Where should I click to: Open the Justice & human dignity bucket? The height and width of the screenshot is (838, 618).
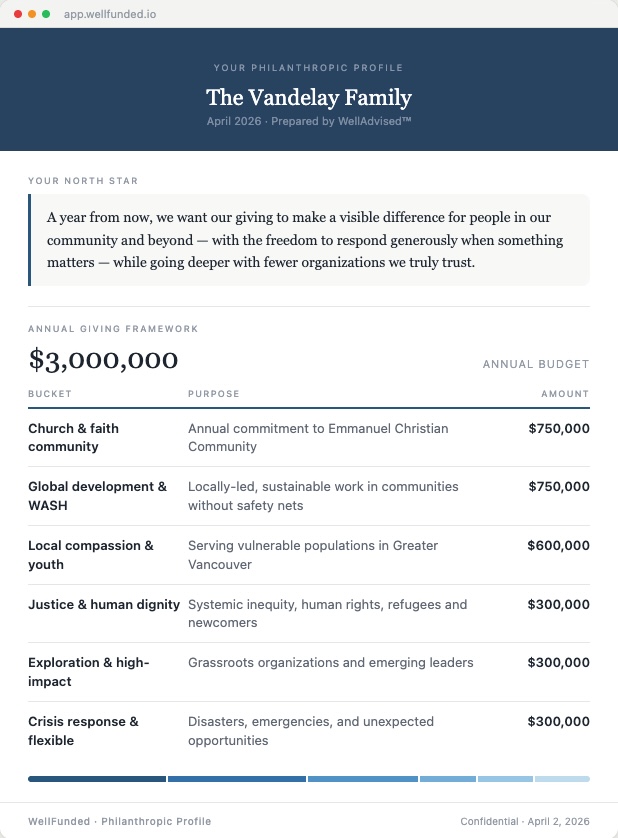[103, 605]
